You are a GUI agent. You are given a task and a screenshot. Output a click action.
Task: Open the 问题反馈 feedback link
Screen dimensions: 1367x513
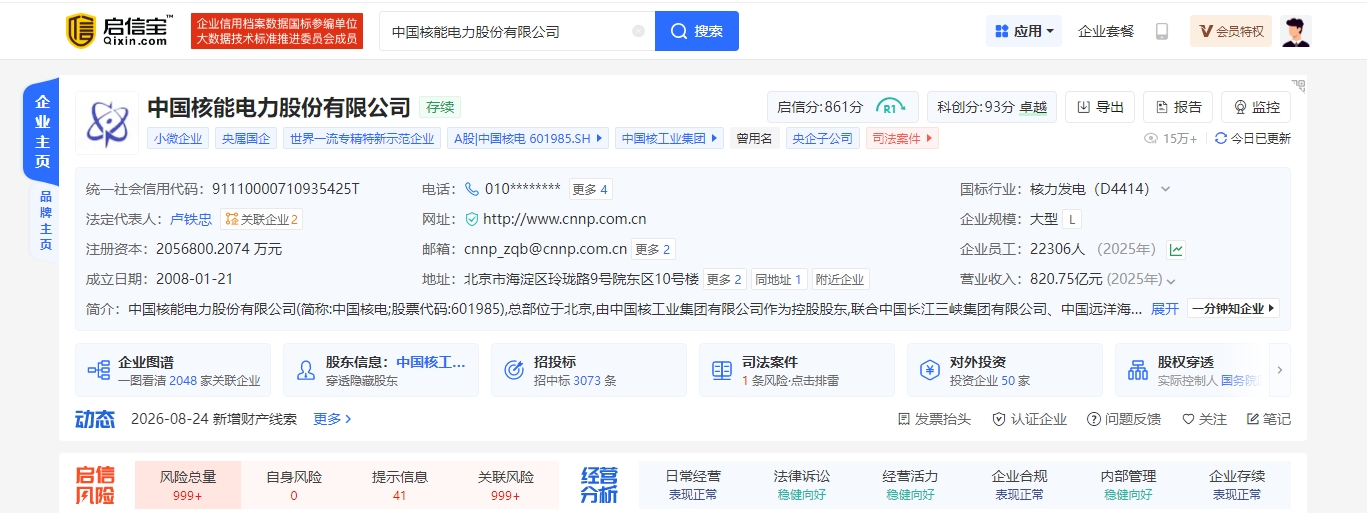1124,419
